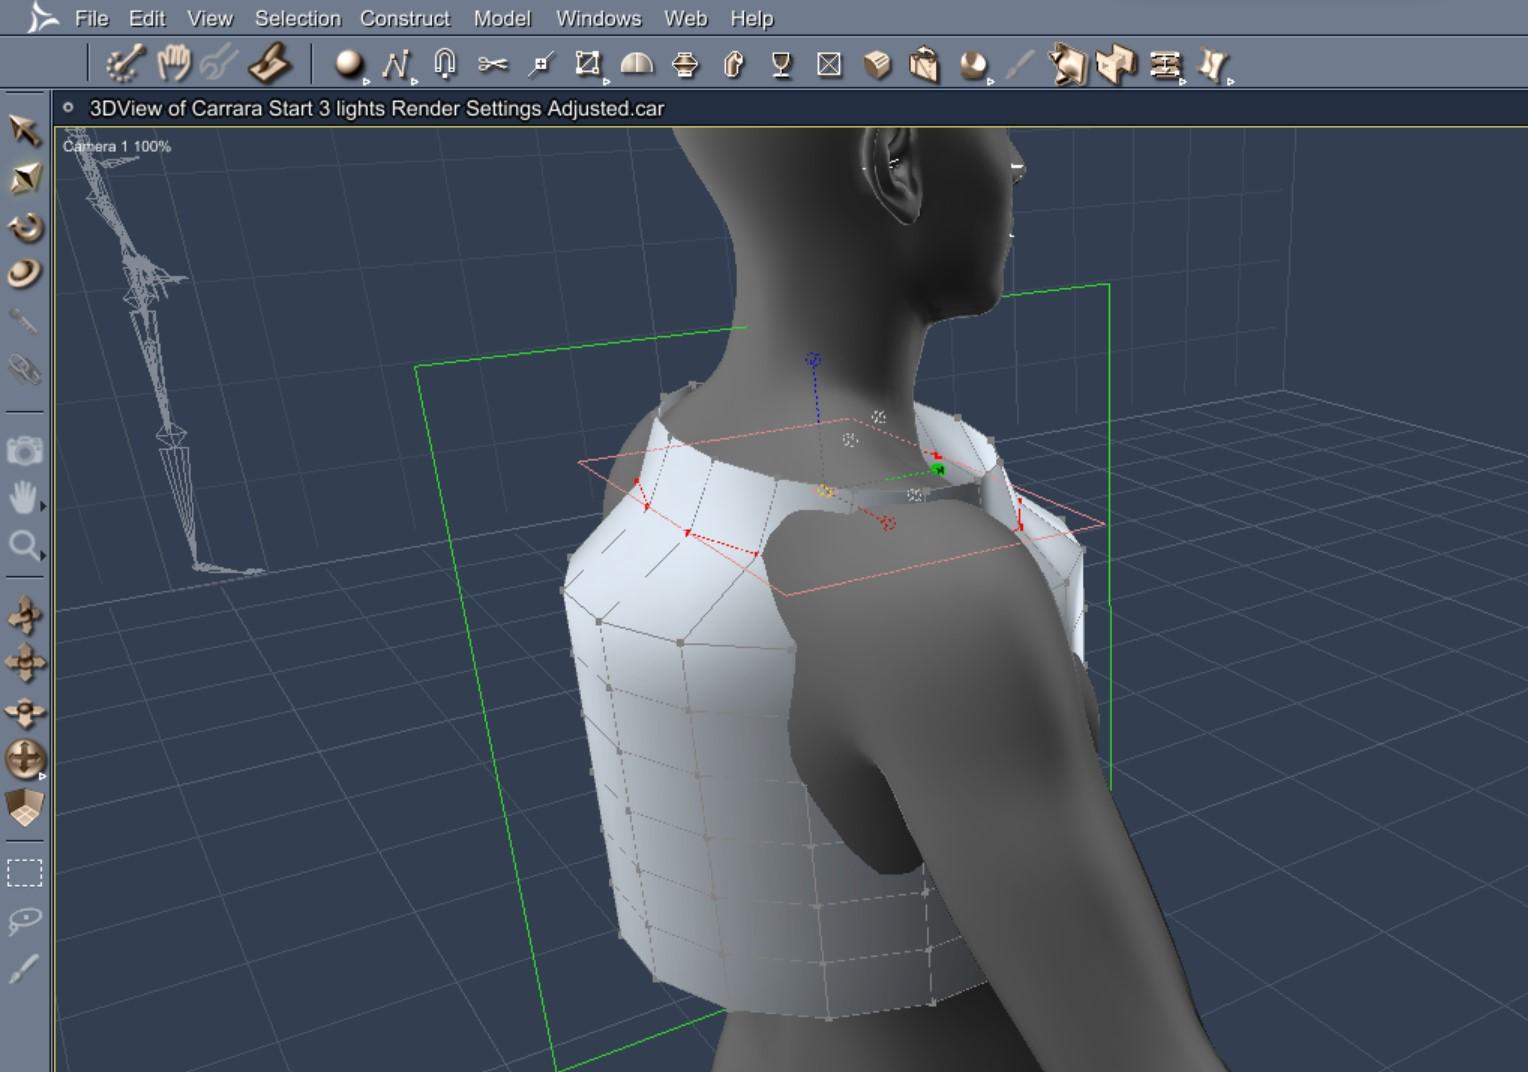Select the wrench room icon
This screenshot has width=1528, height=1072.
tap(219, 64)
